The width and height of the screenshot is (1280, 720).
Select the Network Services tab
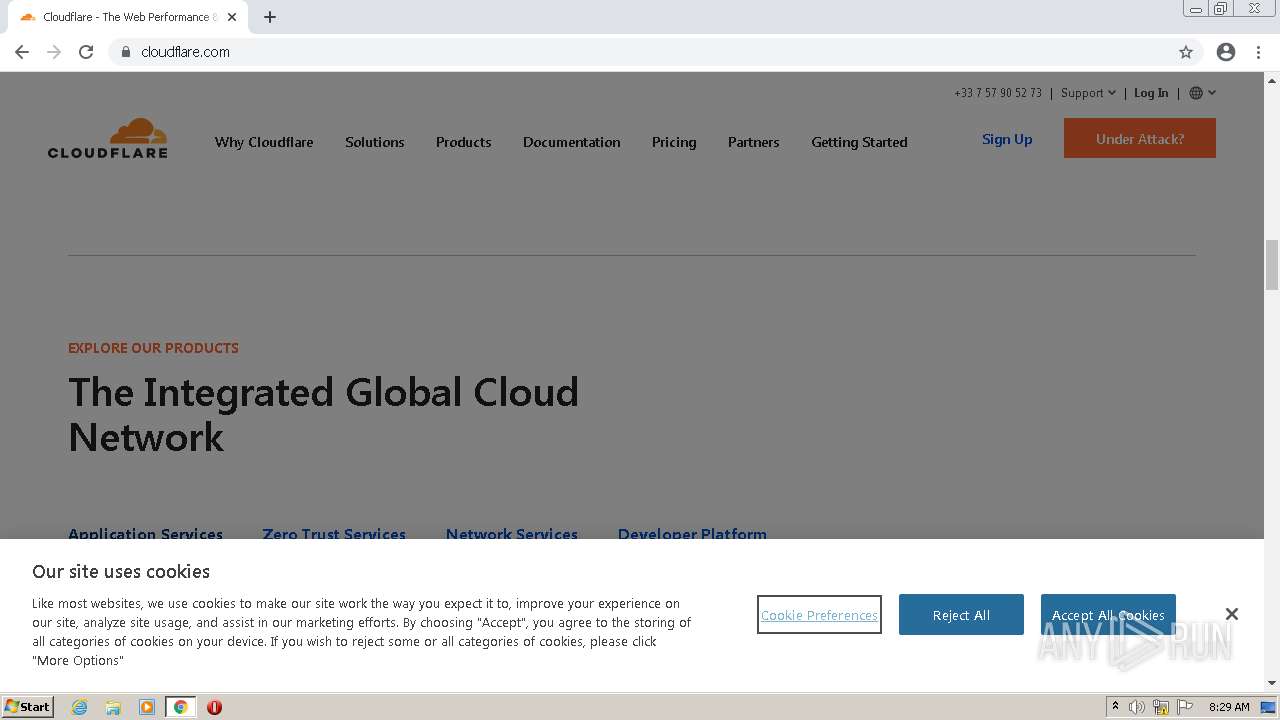click(512, 534)
